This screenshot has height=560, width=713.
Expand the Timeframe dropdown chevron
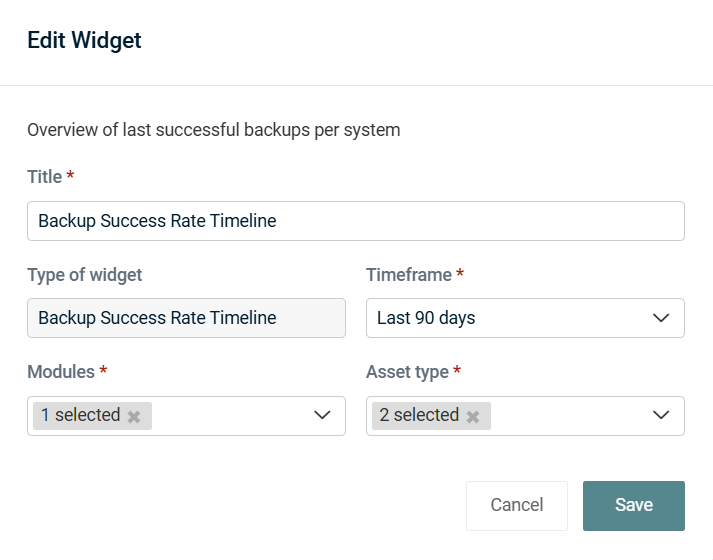point(661,318)
